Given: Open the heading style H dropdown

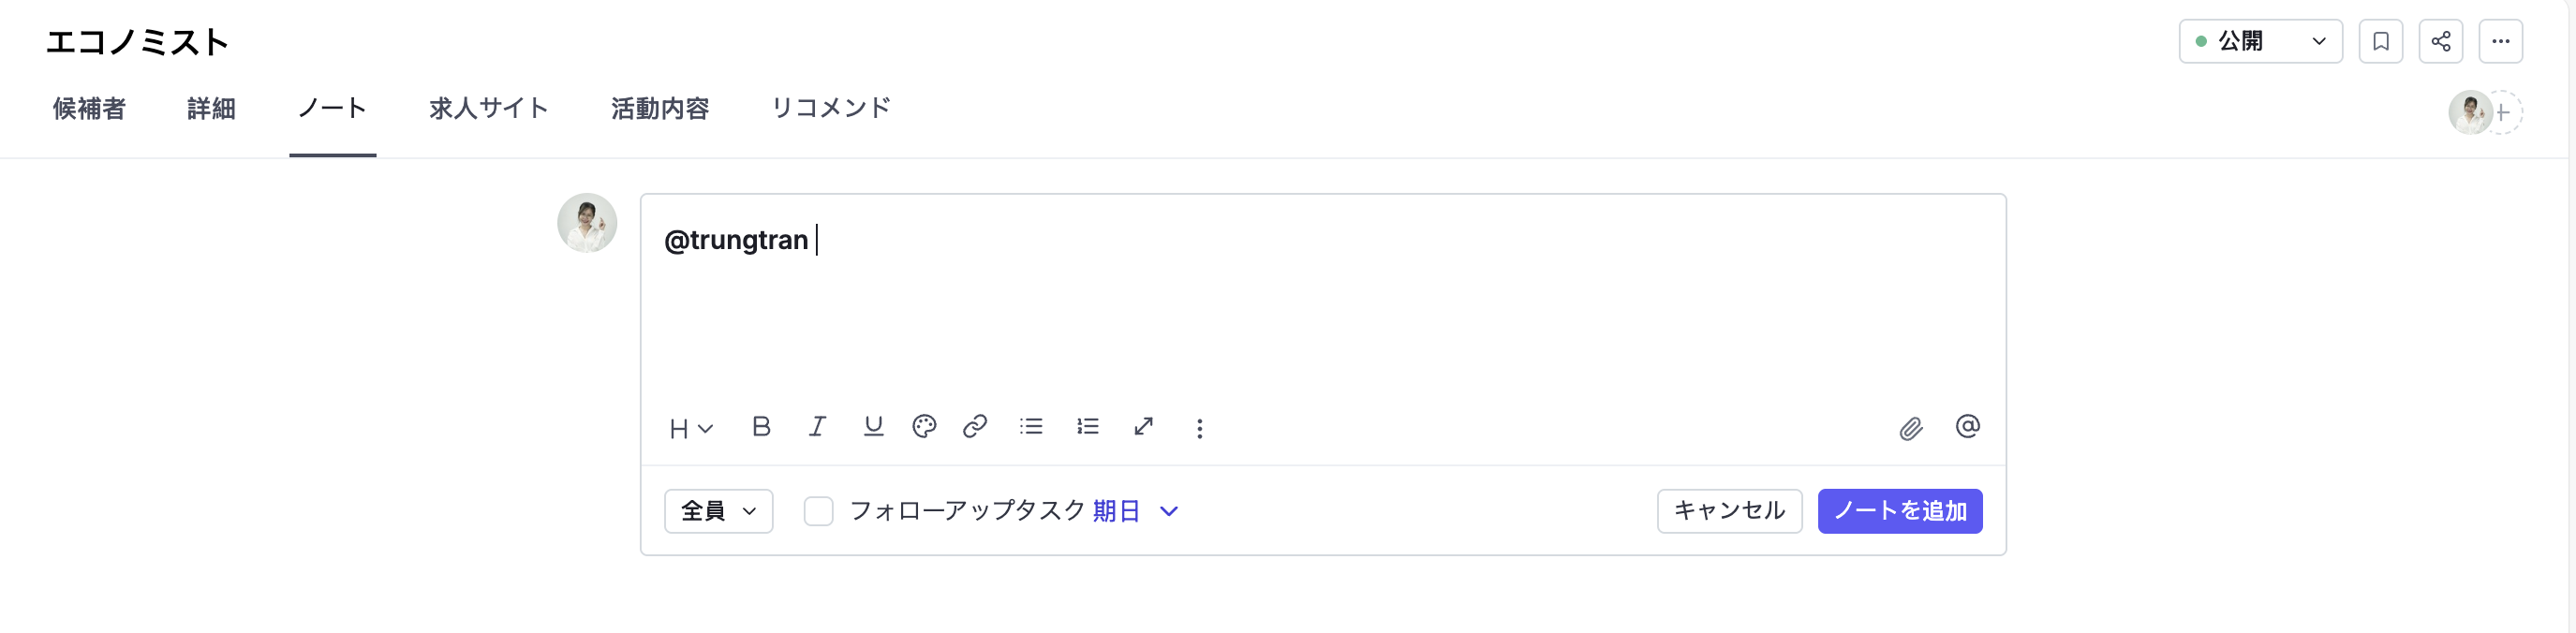Looking at the screenshot, I should click(691, 429).
